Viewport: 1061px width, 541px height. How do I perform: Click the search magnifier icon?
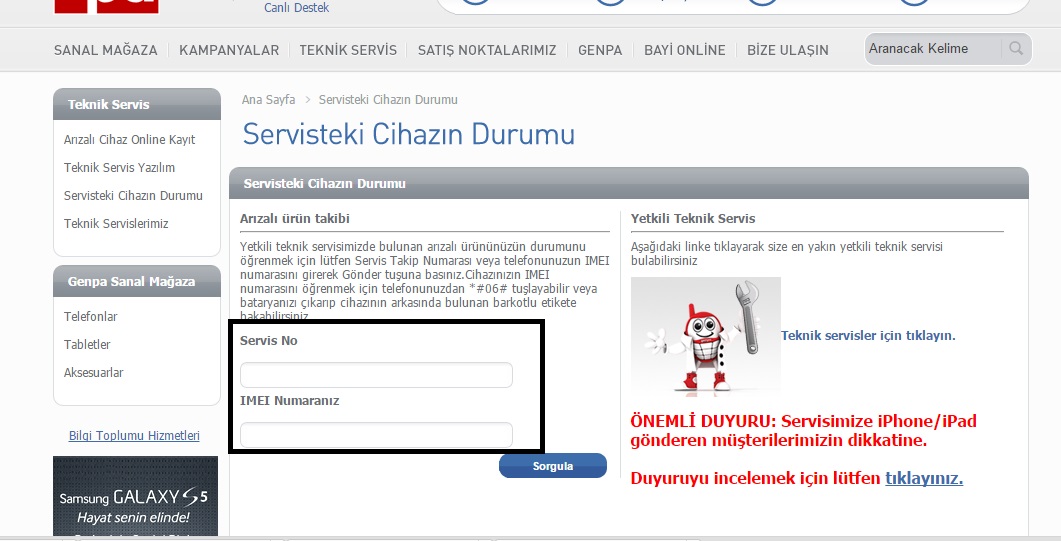[x=1016, y=49]
